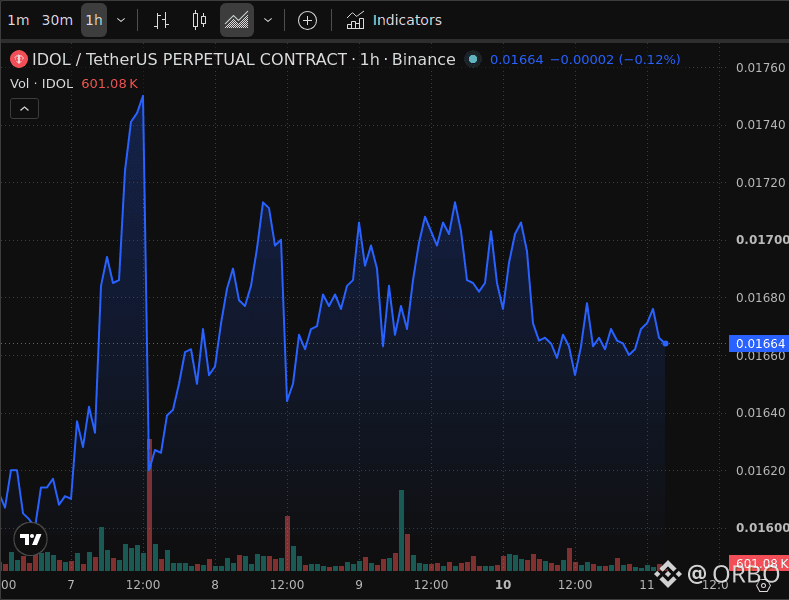789x600 pixels.
Task: Click the 0.01720 price axis label
Action: tap(760, 182)
